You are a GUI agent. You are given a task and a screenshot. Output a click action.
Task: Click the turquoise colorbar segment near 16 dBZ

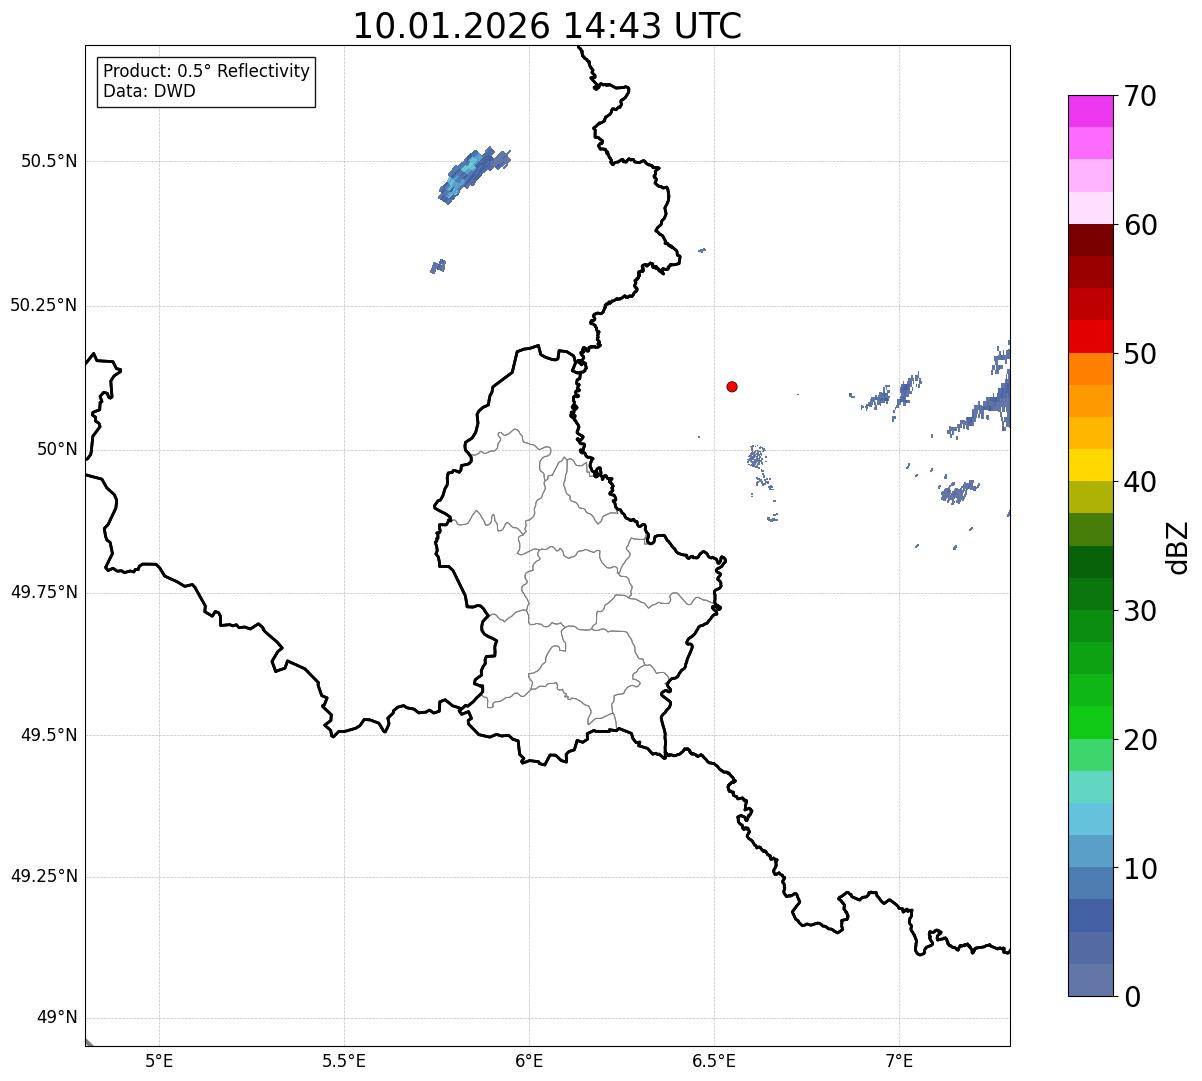(1091, 787)
